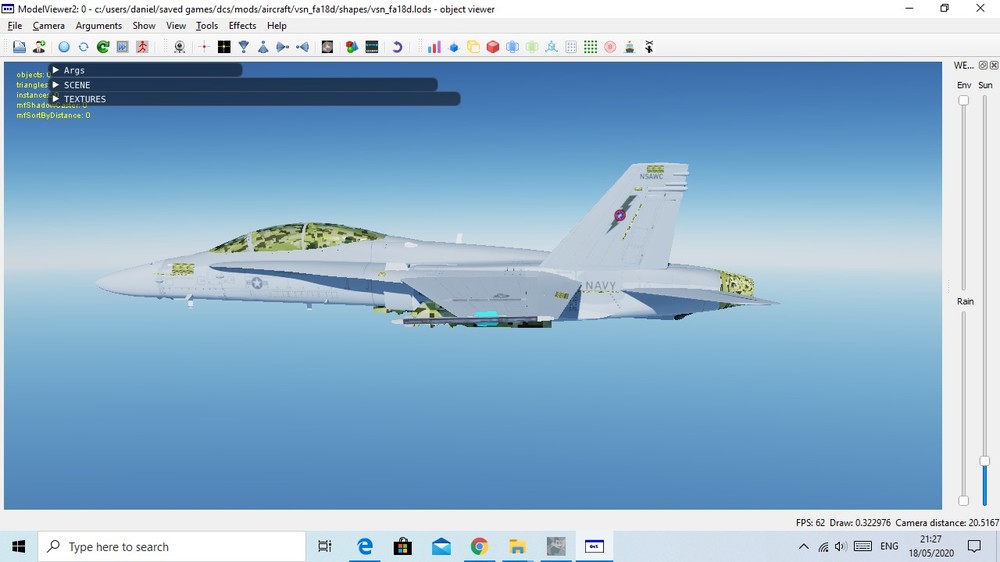Click the bar chart statistics icon
This screenshot has height=562, width=1000.
pyautogui.click(x=434, y=47)
